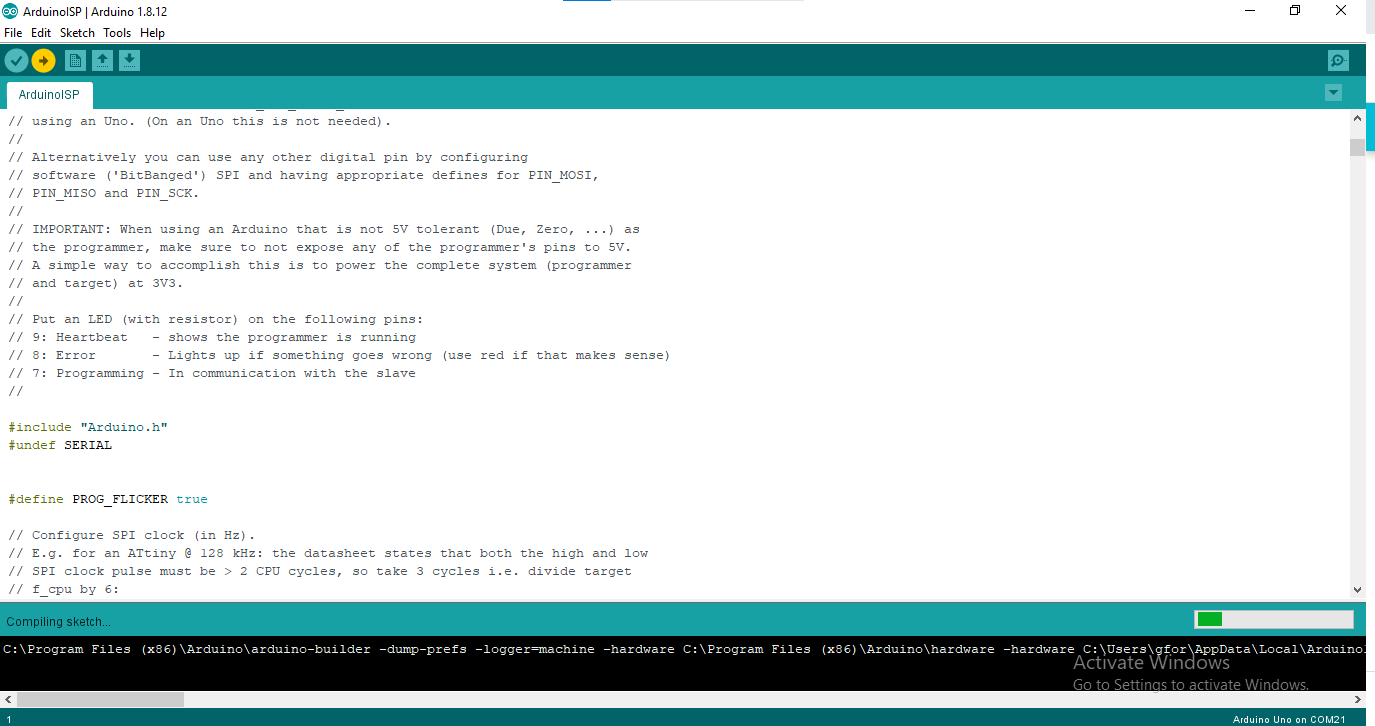The height and width of the screenshot is (726, 1375).
Task: Open the Tools menu
Action: pyautogui.click(x=117, y=33)
